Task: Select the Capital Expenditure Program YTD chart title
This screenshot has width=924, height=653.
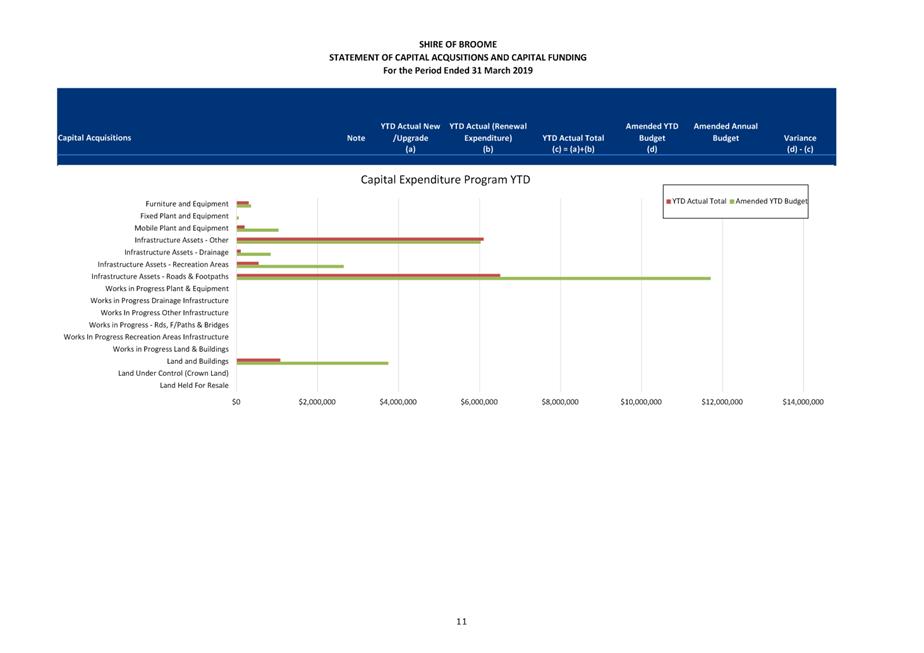Action: (x=445, y=180)
